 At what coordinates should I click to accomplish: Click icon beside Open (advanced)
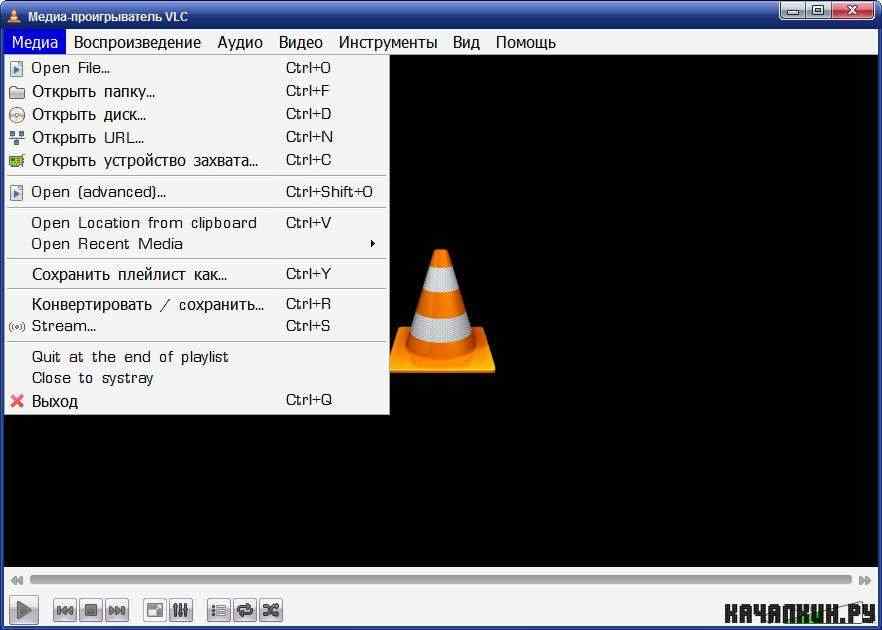click(17, 193)
